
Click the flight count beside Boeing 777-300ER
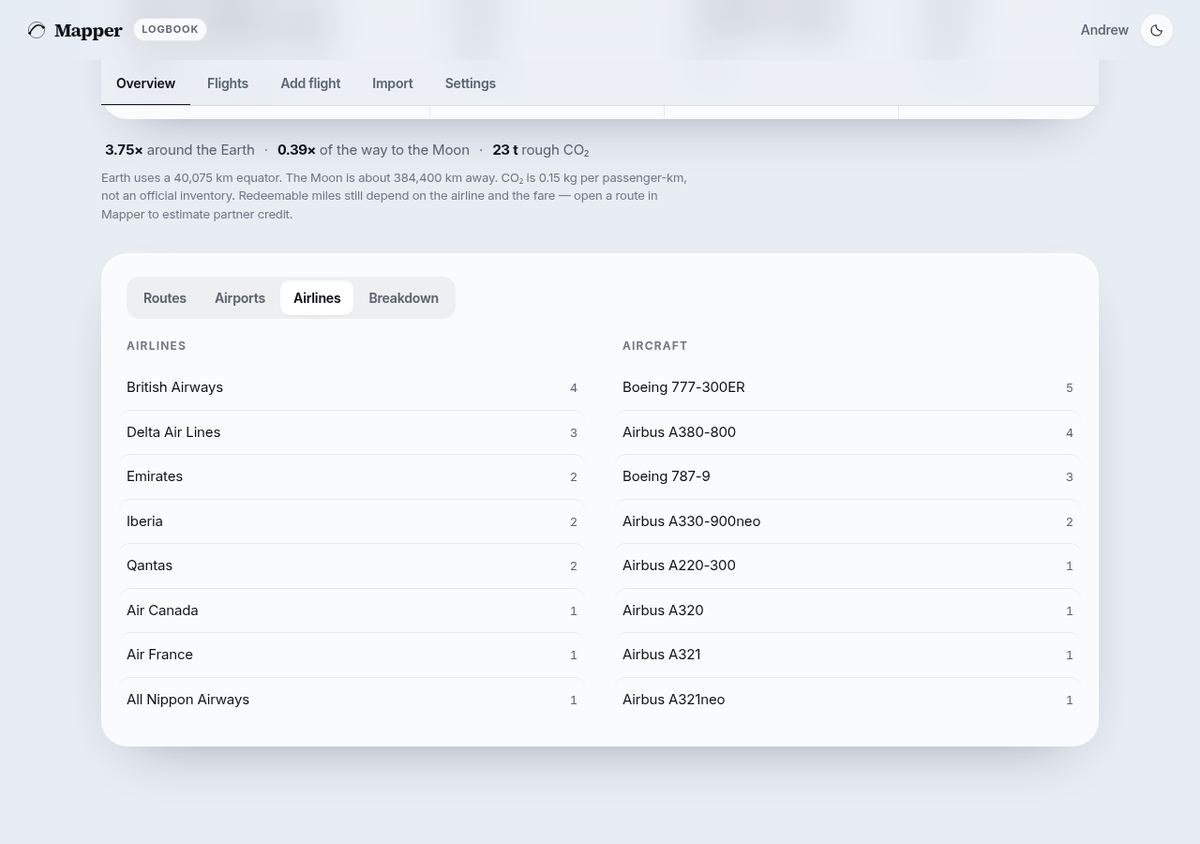click(x=1070, y=388)
